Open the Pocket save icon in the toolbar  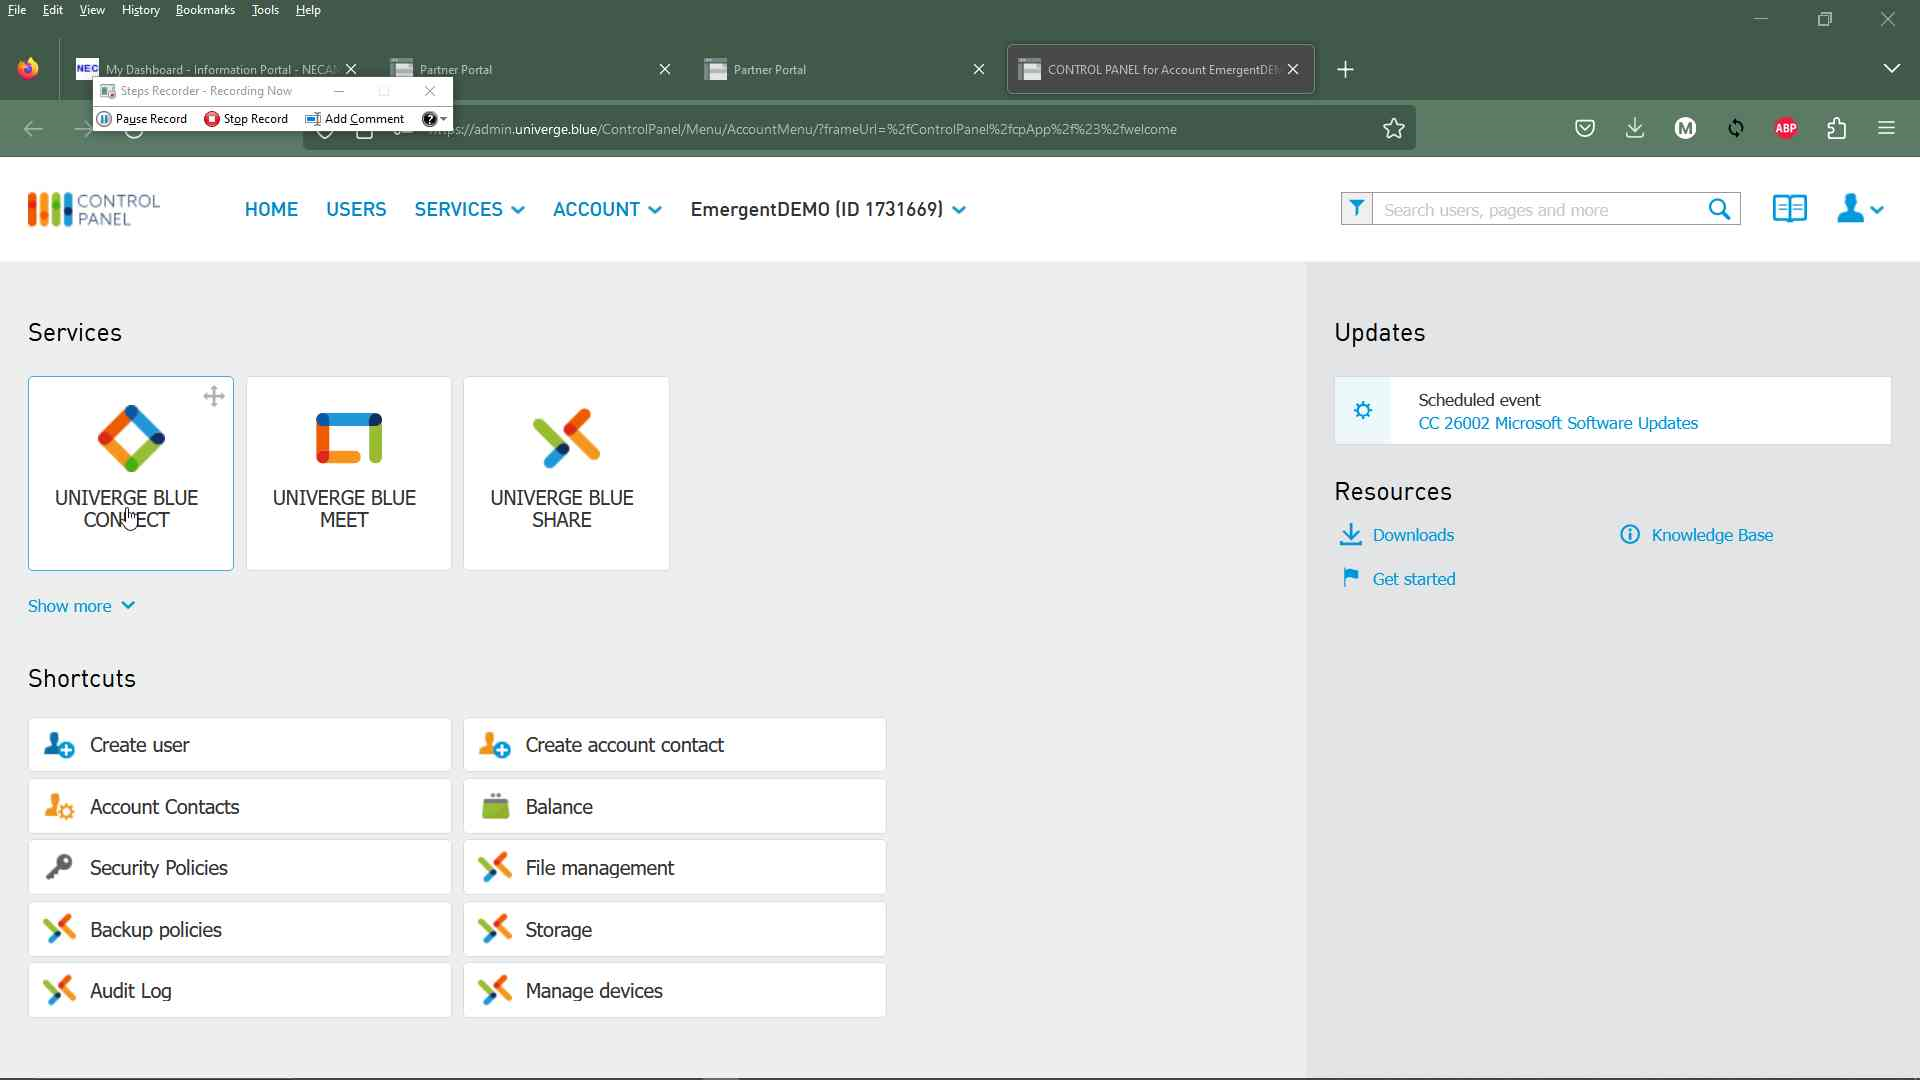1585,128
